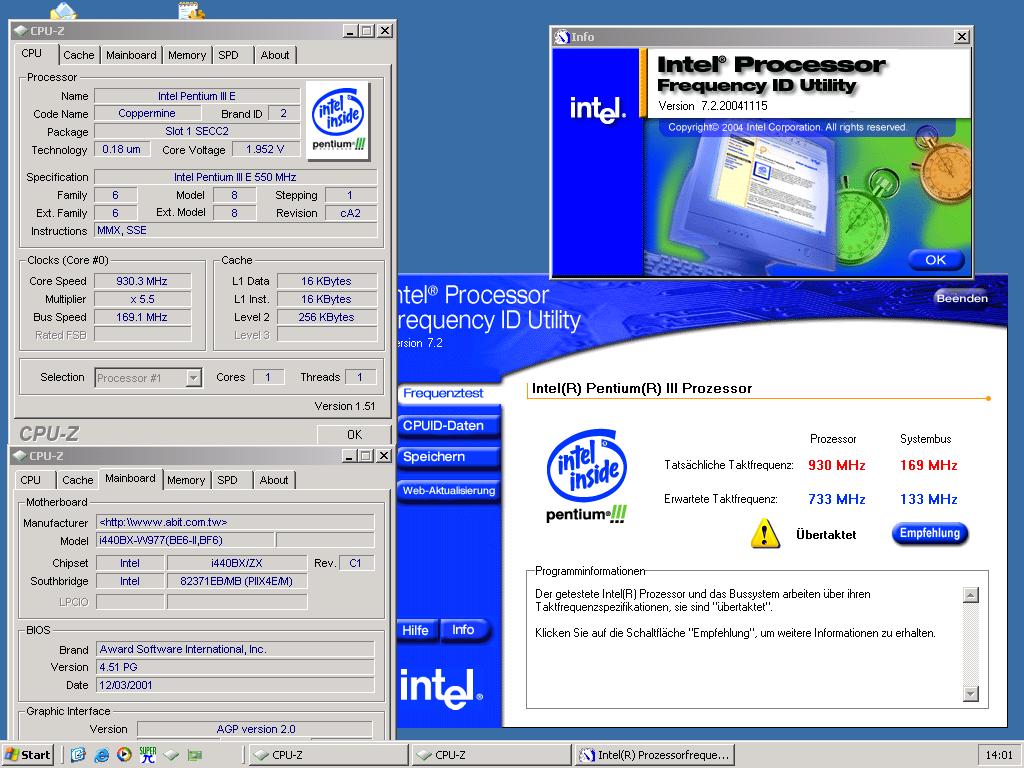This screenshot has height=768, width=1024.
Task: Launch CPU-Z chip icon in quick launch
Action: (x=171, y=755)
